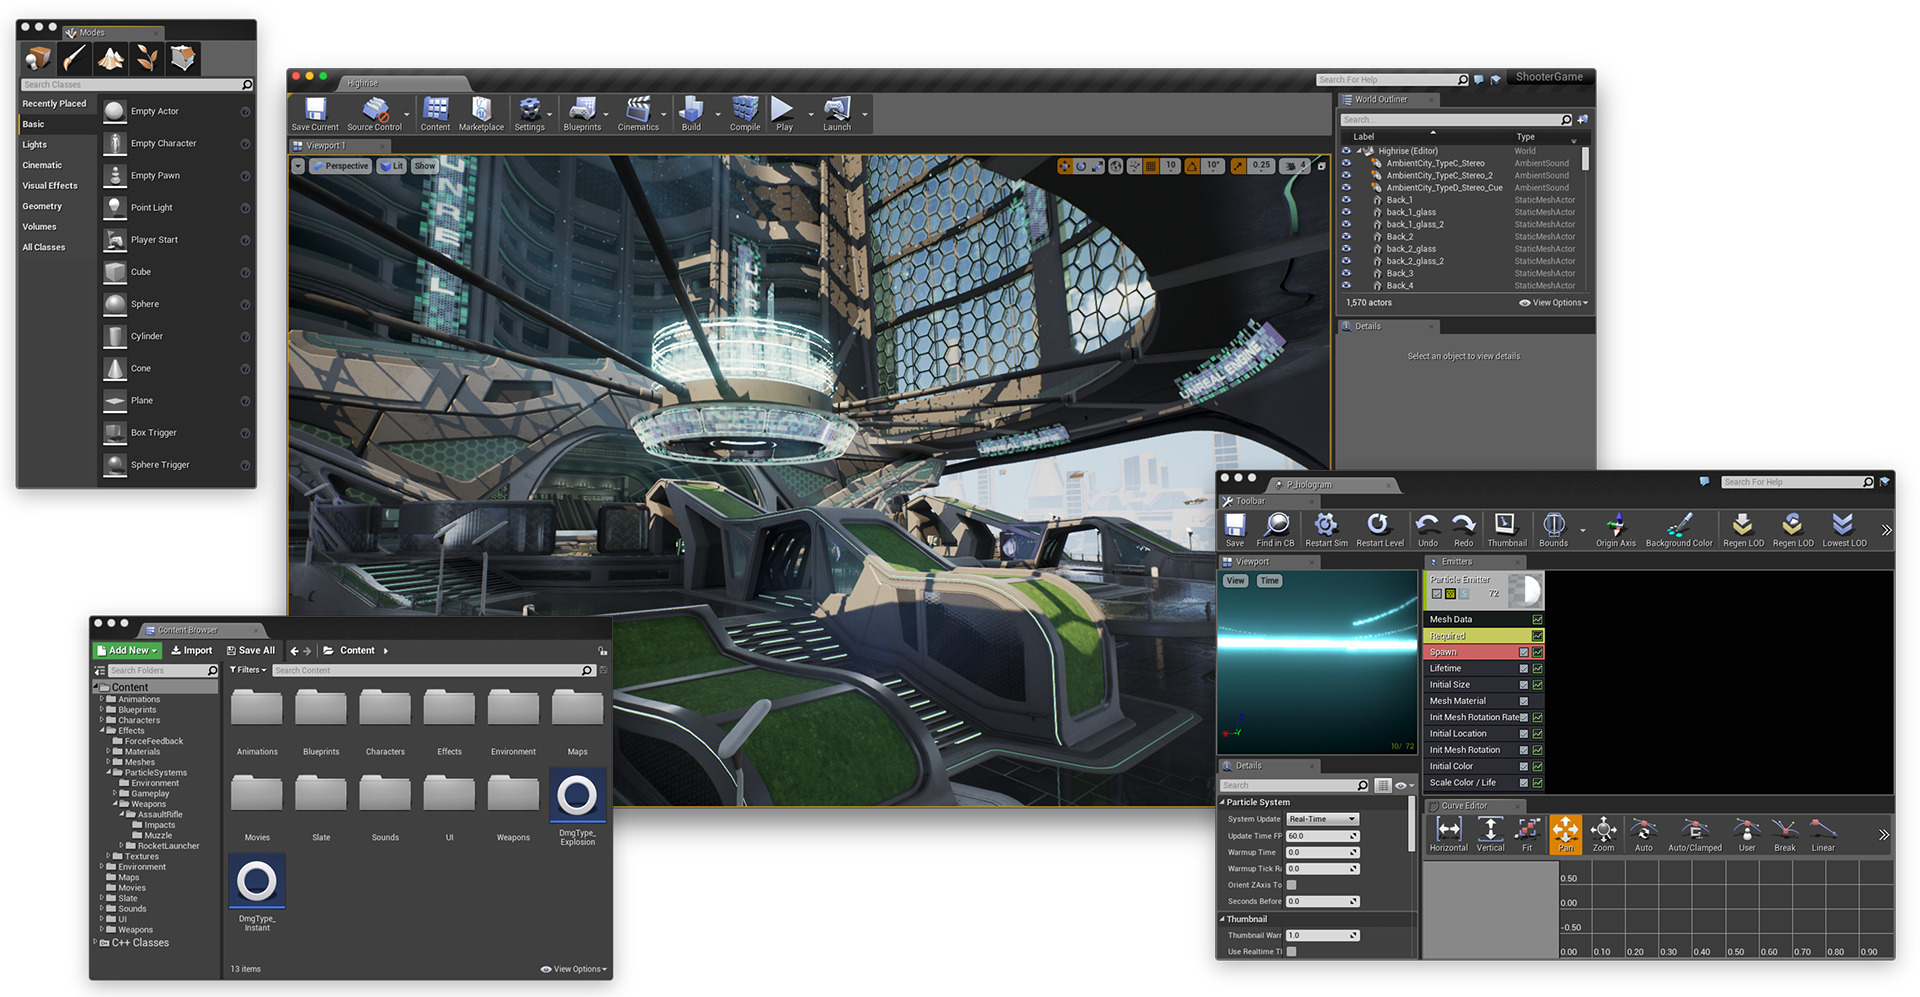Toggle the Lifetime module checkbox
Screen dimensions: 1920x997
pyautogui.click(x=1523, y=669)
